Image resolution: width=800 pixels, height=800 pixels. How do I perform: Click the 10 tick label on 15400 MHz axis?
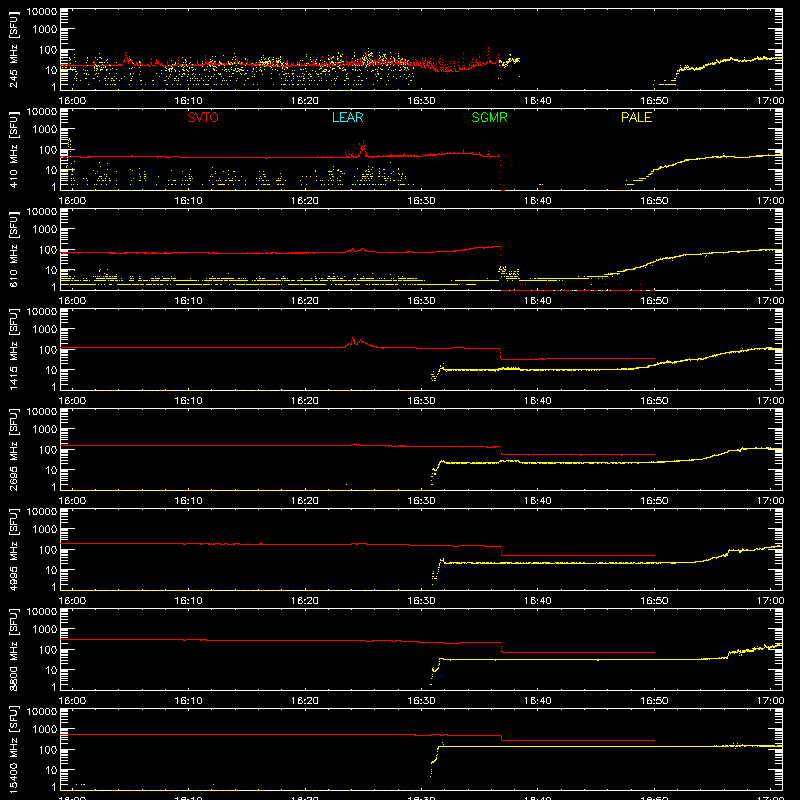[51, 770]
